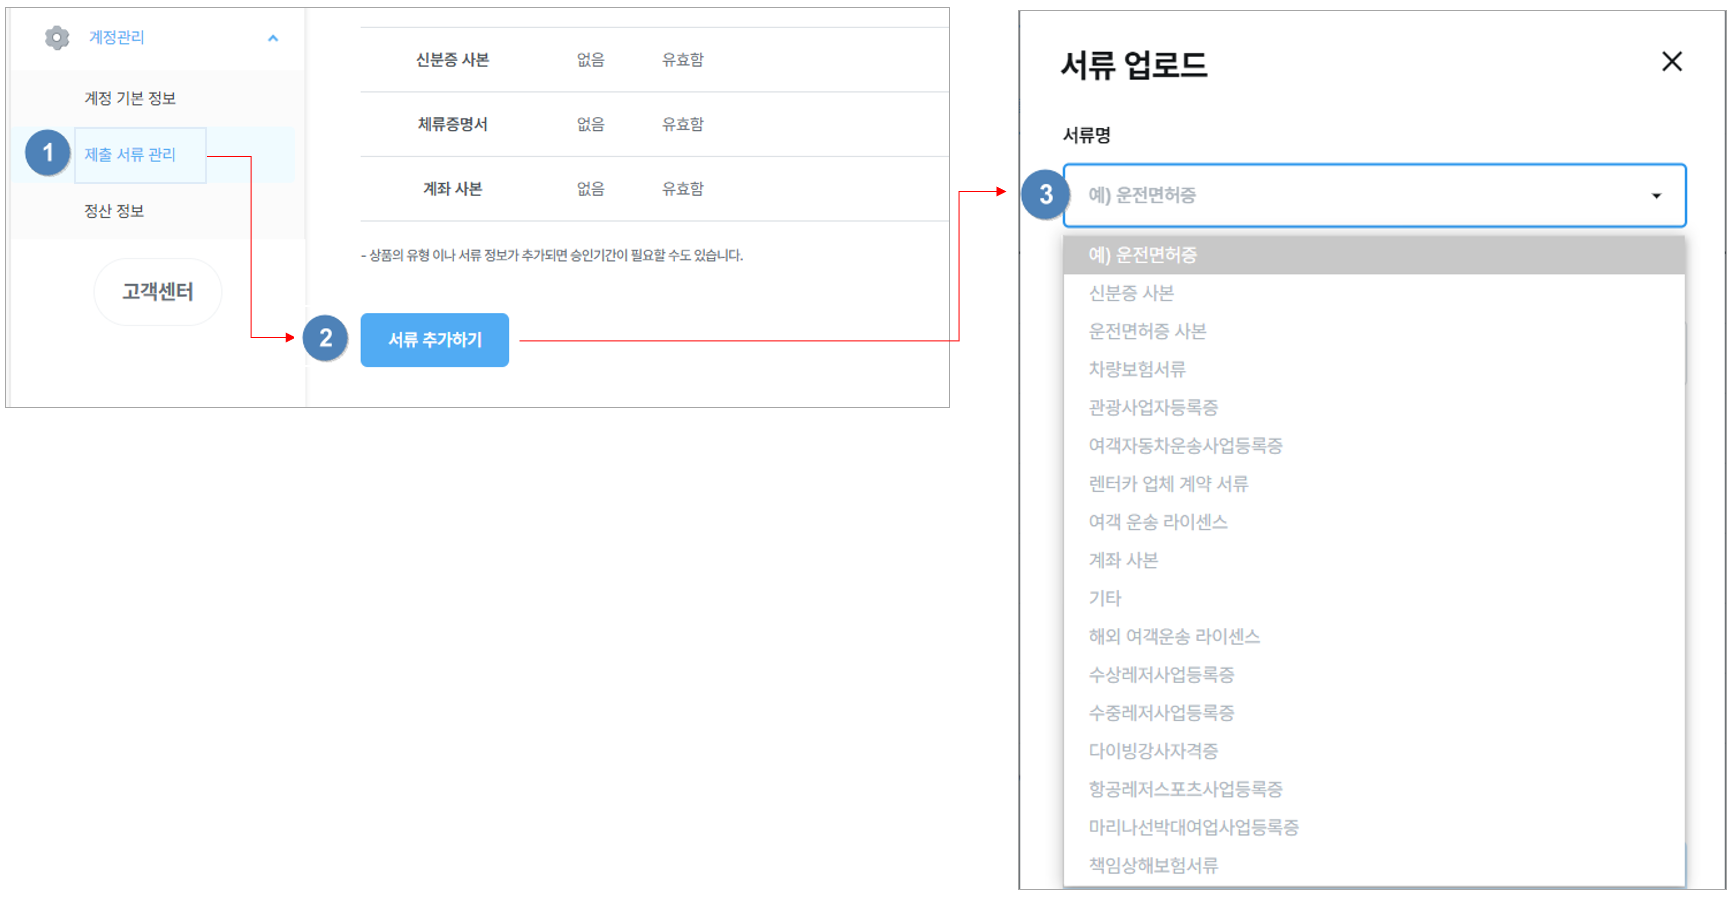Choose 렌터카 업체 계약 서류 option
The image size is (1736, 900).
(1168, 484)
